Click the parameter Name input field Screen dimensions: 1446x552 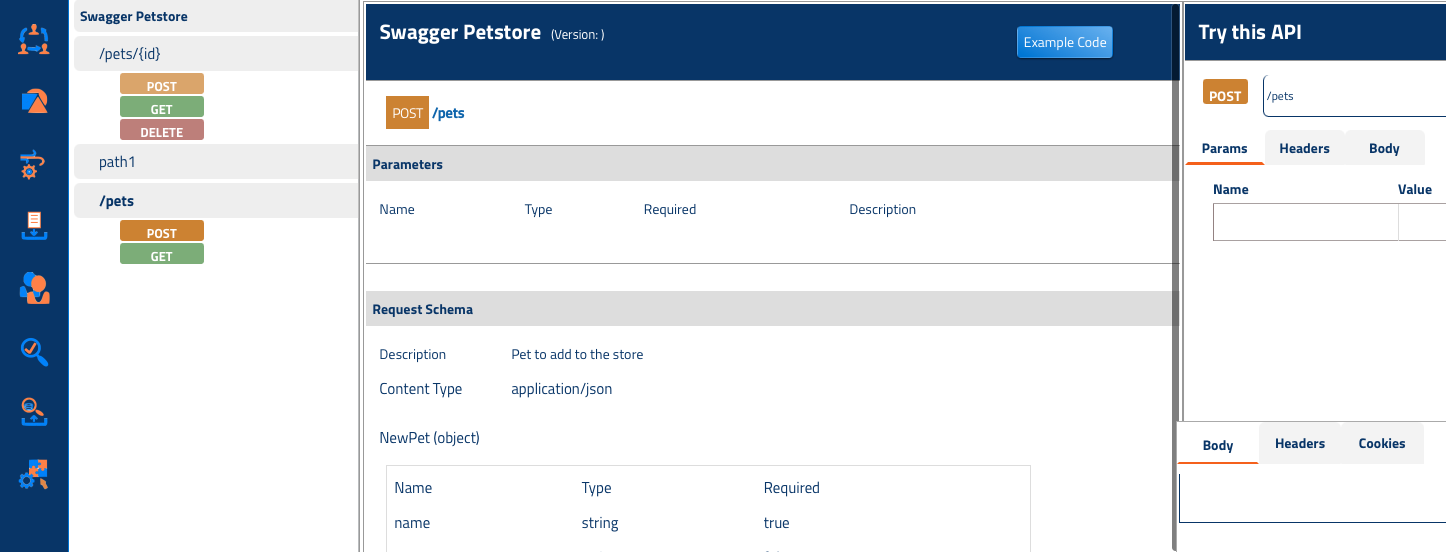(x=1305, y=222)
